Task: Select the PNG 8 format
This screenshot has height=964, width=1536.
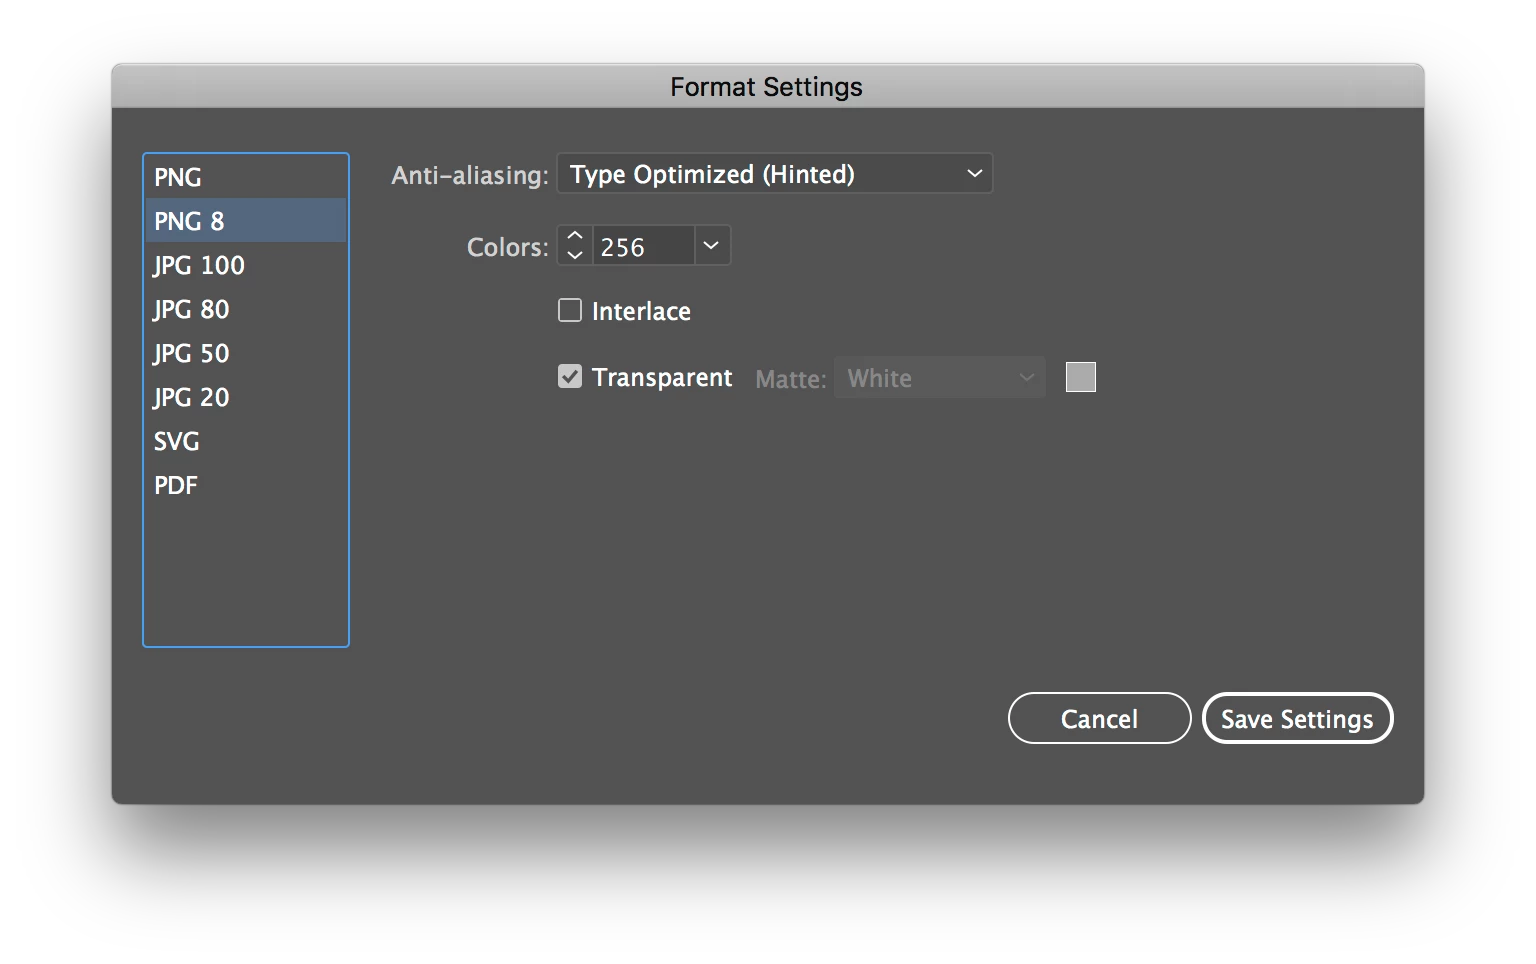Action: pos(246,221)
